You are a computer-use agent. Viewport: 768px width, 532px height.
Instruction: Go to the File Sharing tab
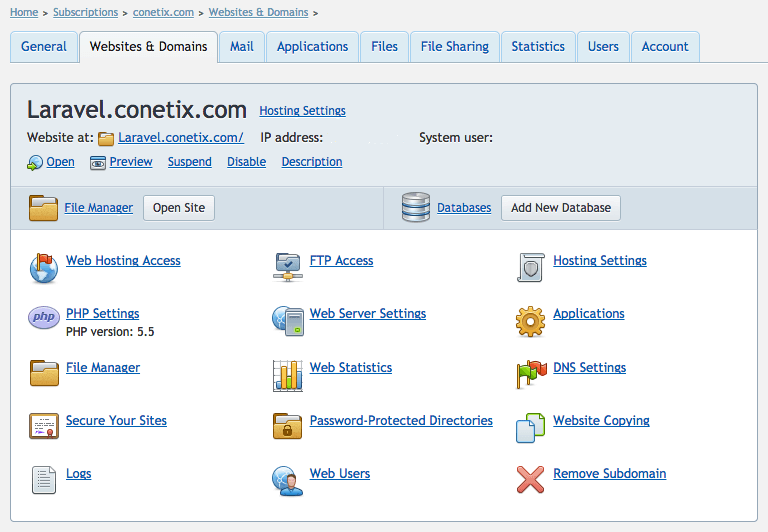click(455, 47)
